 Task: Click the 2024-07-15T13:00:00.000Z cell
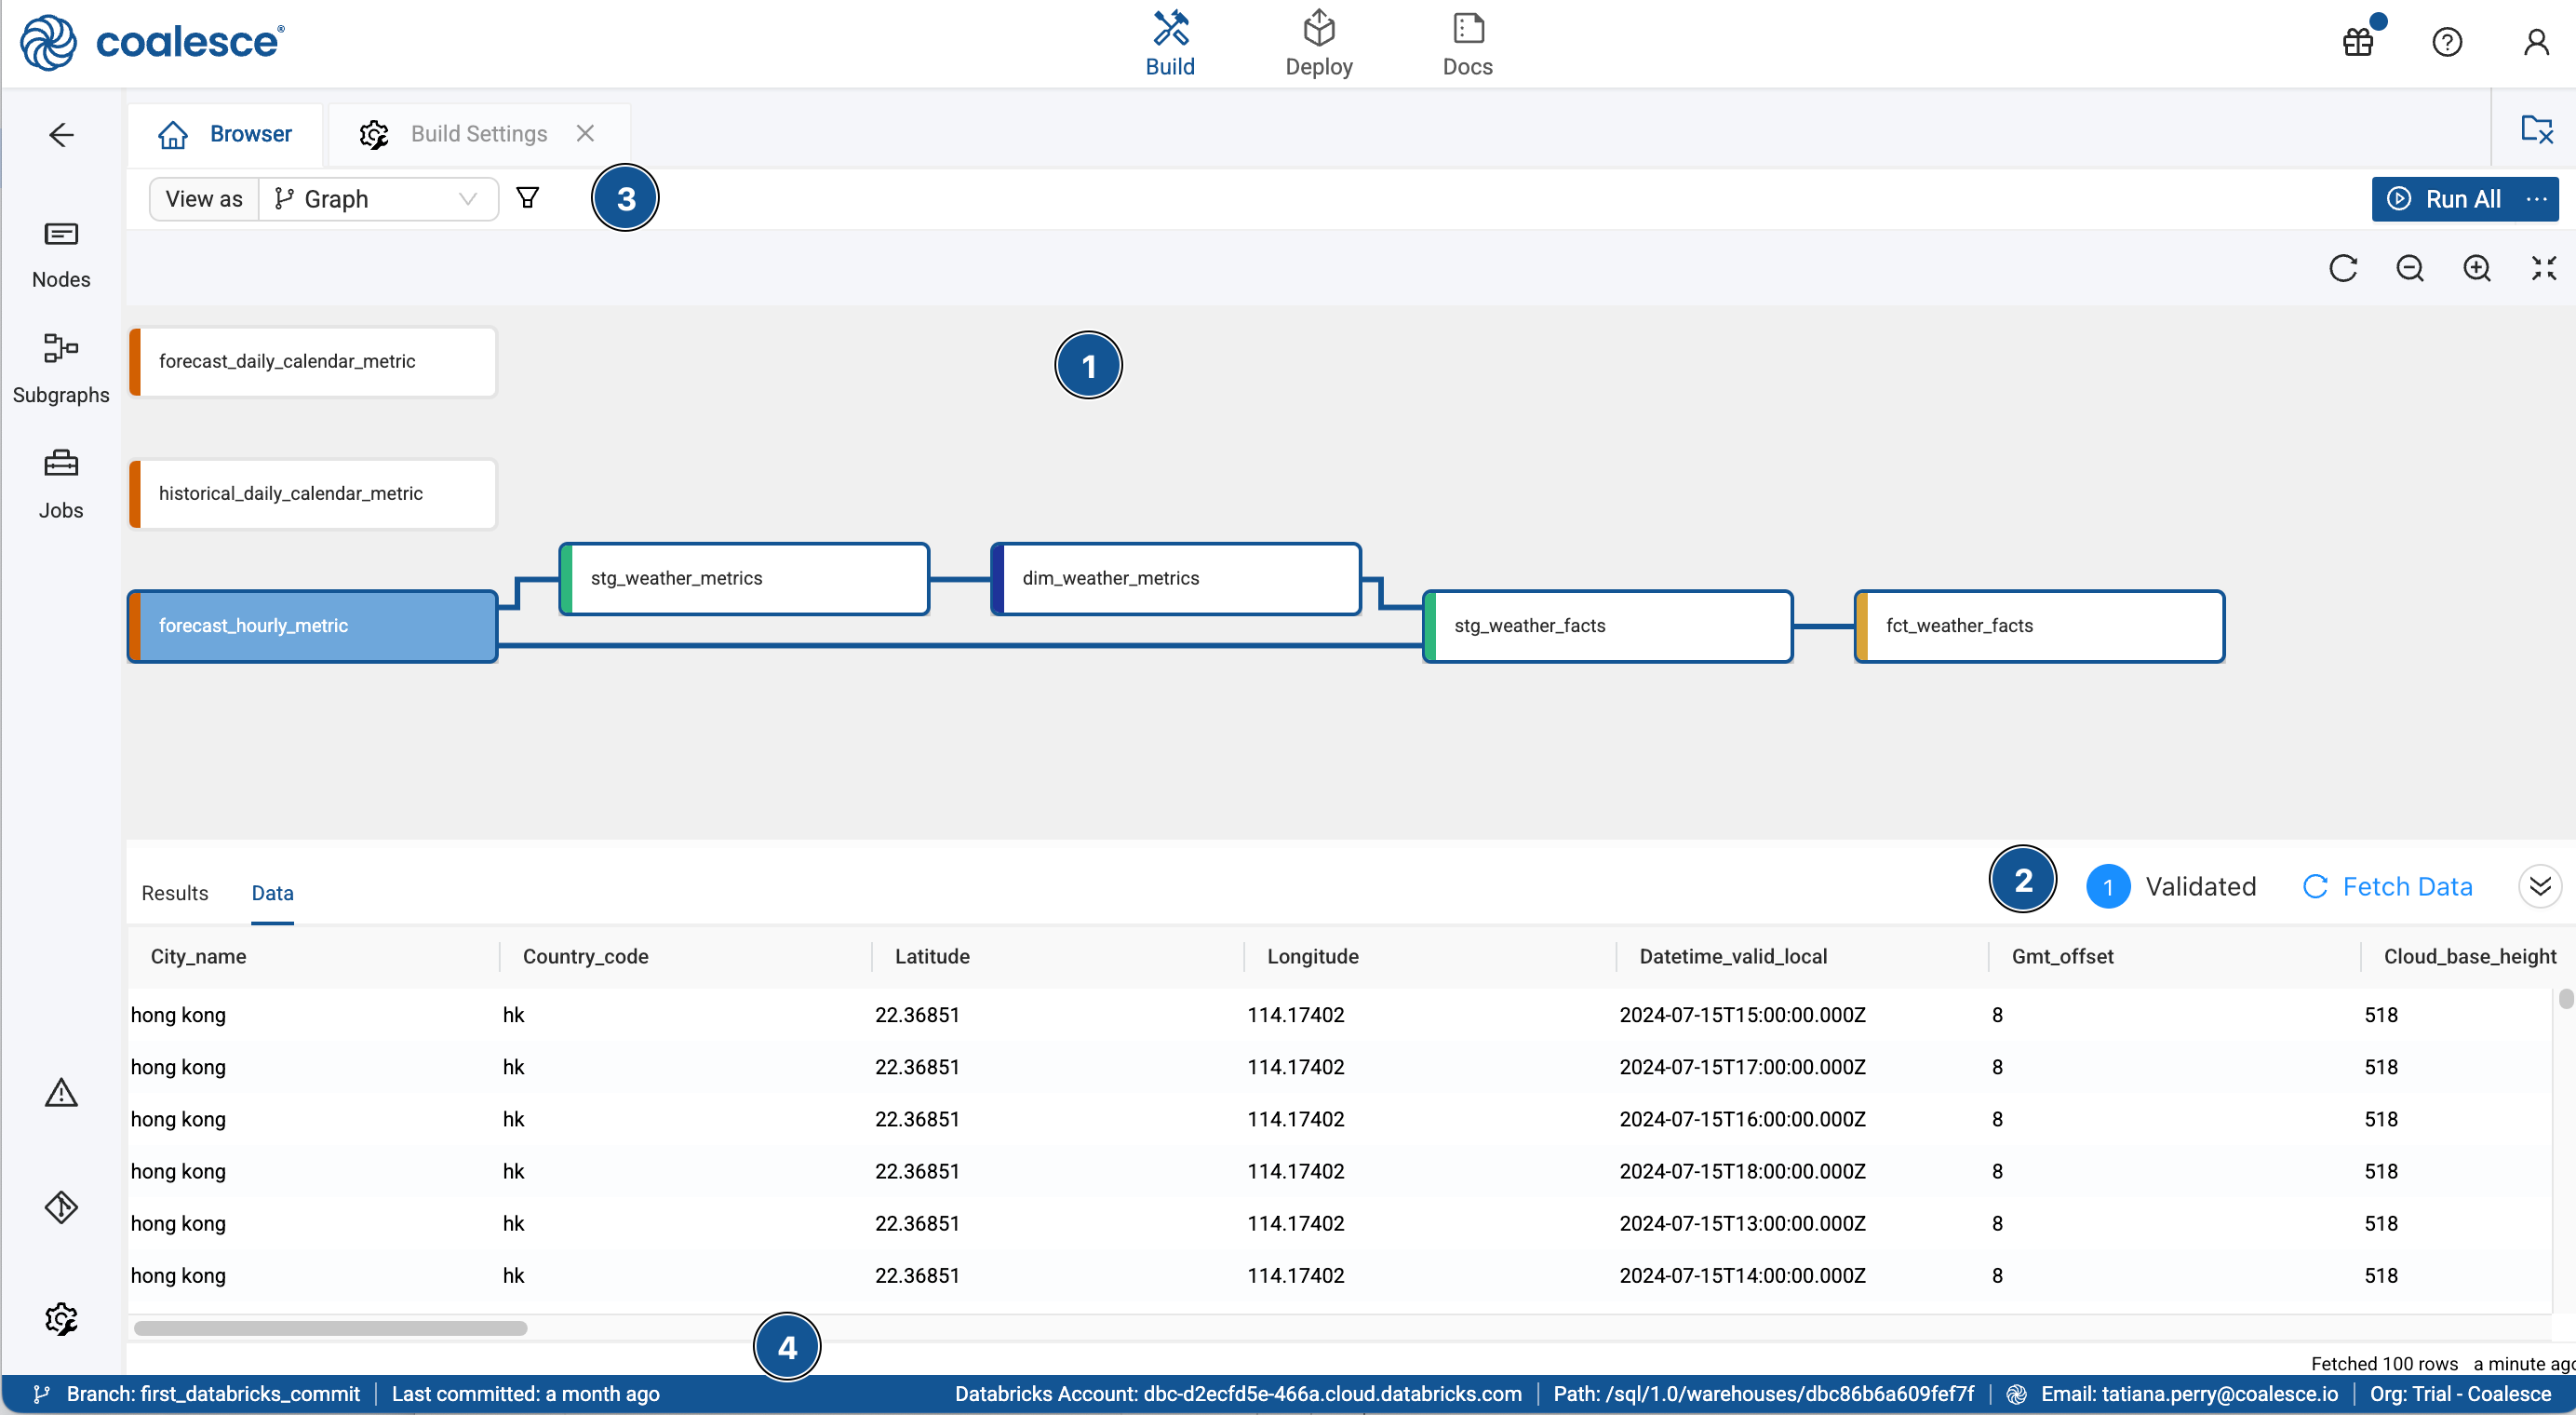pos(1742,1223)
